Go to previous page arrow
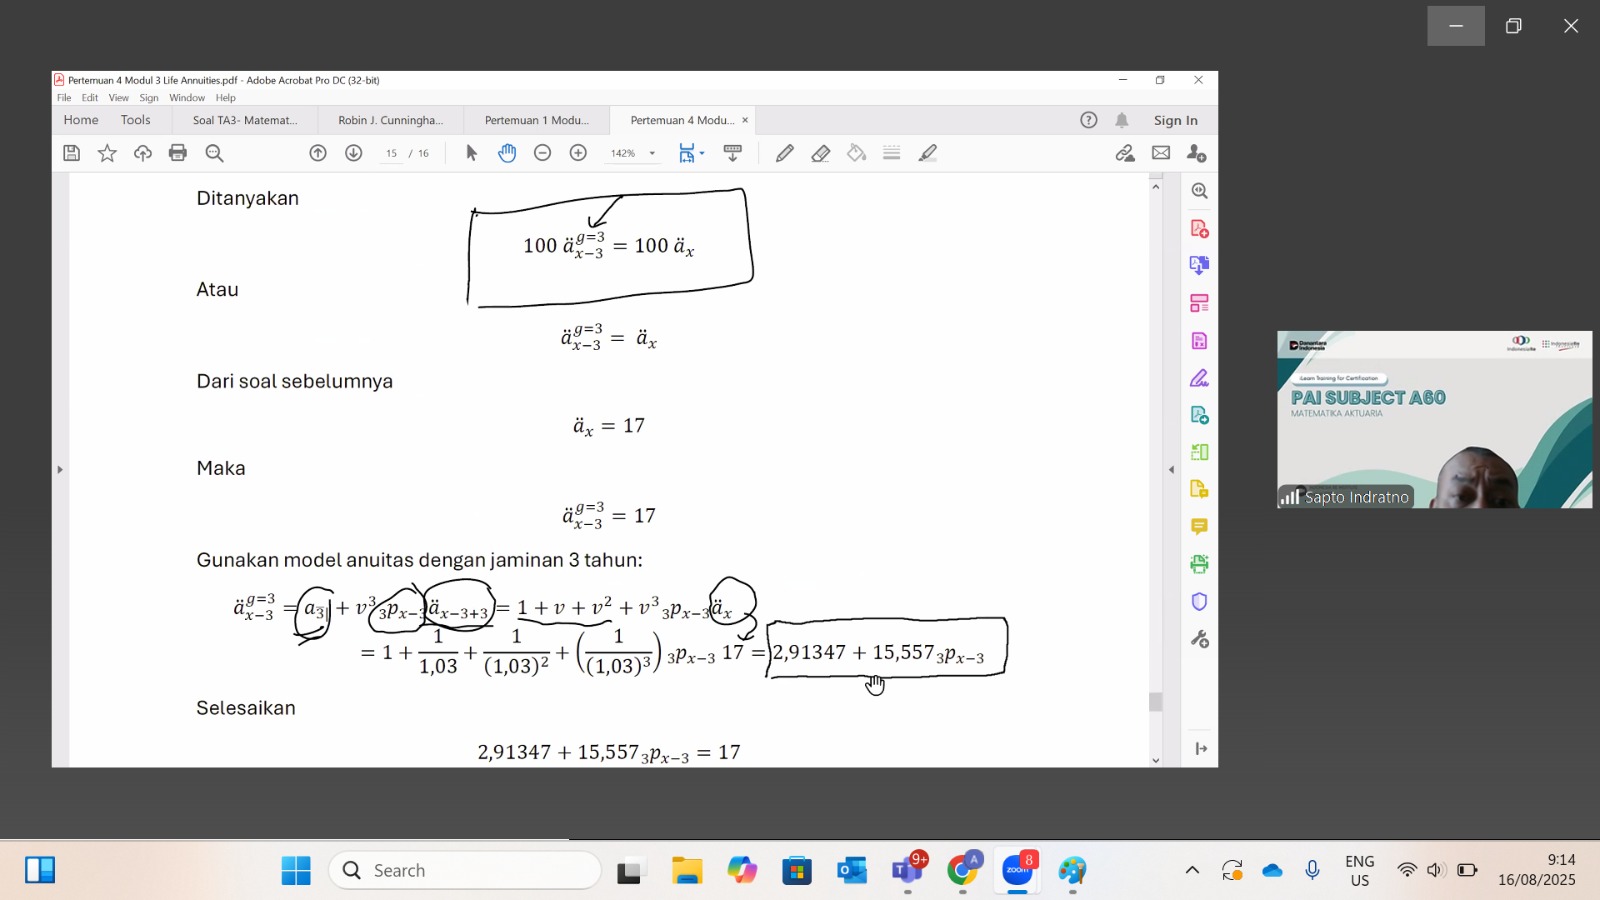1600x900 pixels. [x=318, y=153]
